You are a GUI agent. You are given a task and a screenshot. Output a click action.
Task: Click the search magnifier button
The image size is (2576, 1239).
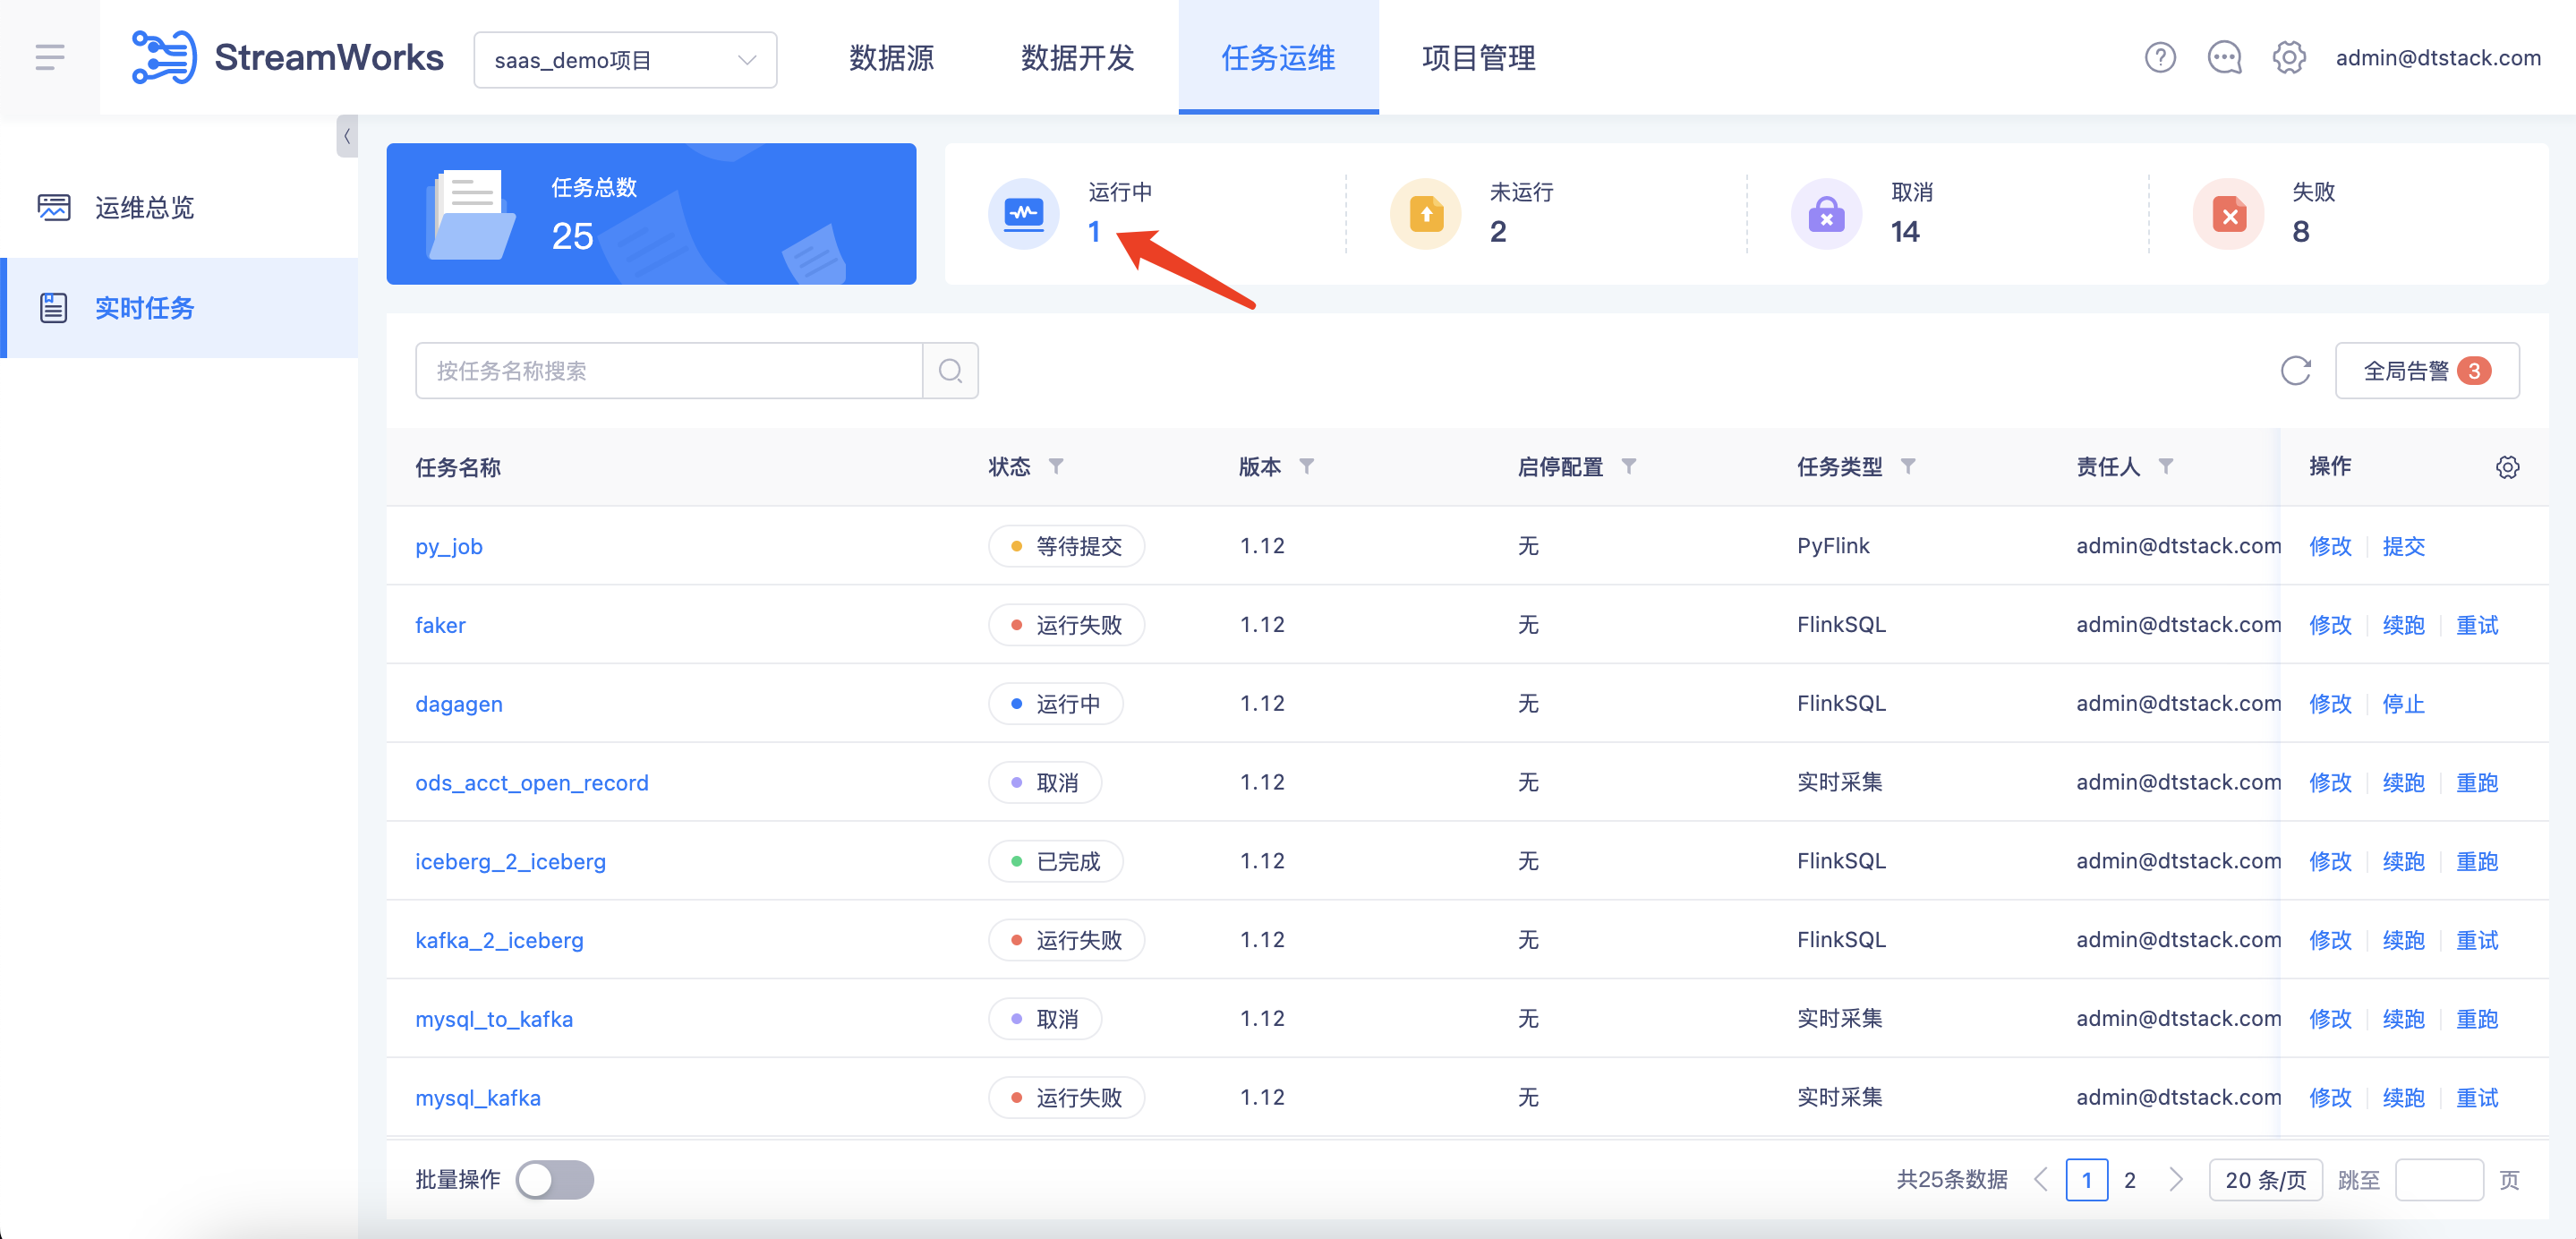point(950,371)
